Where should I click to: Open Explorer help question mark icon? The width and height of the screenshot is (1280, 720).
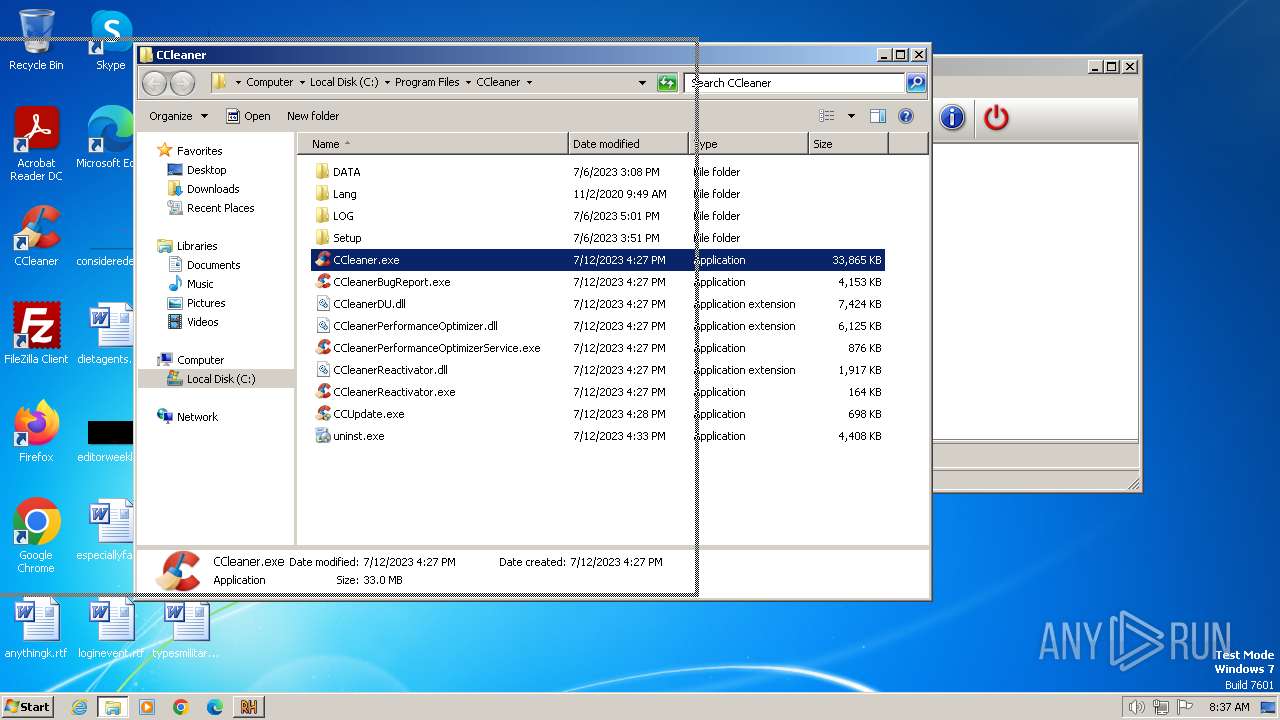coord(906,116)
